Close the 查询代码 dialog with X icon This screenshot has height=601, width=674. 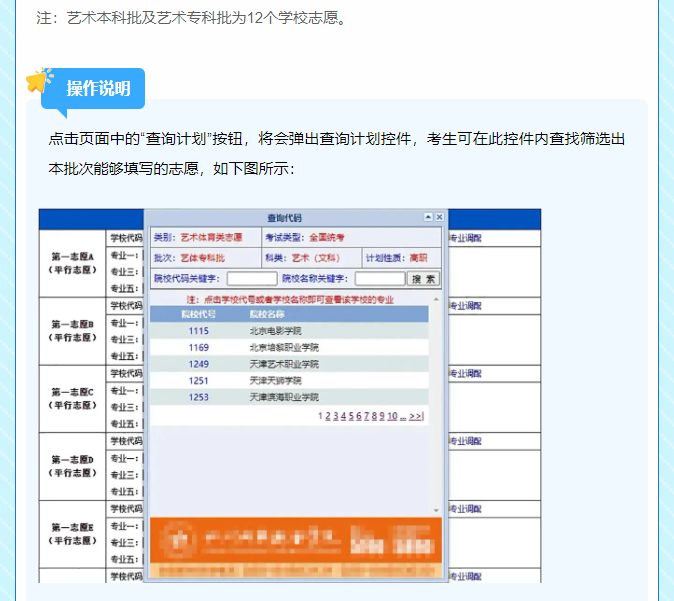439,217
